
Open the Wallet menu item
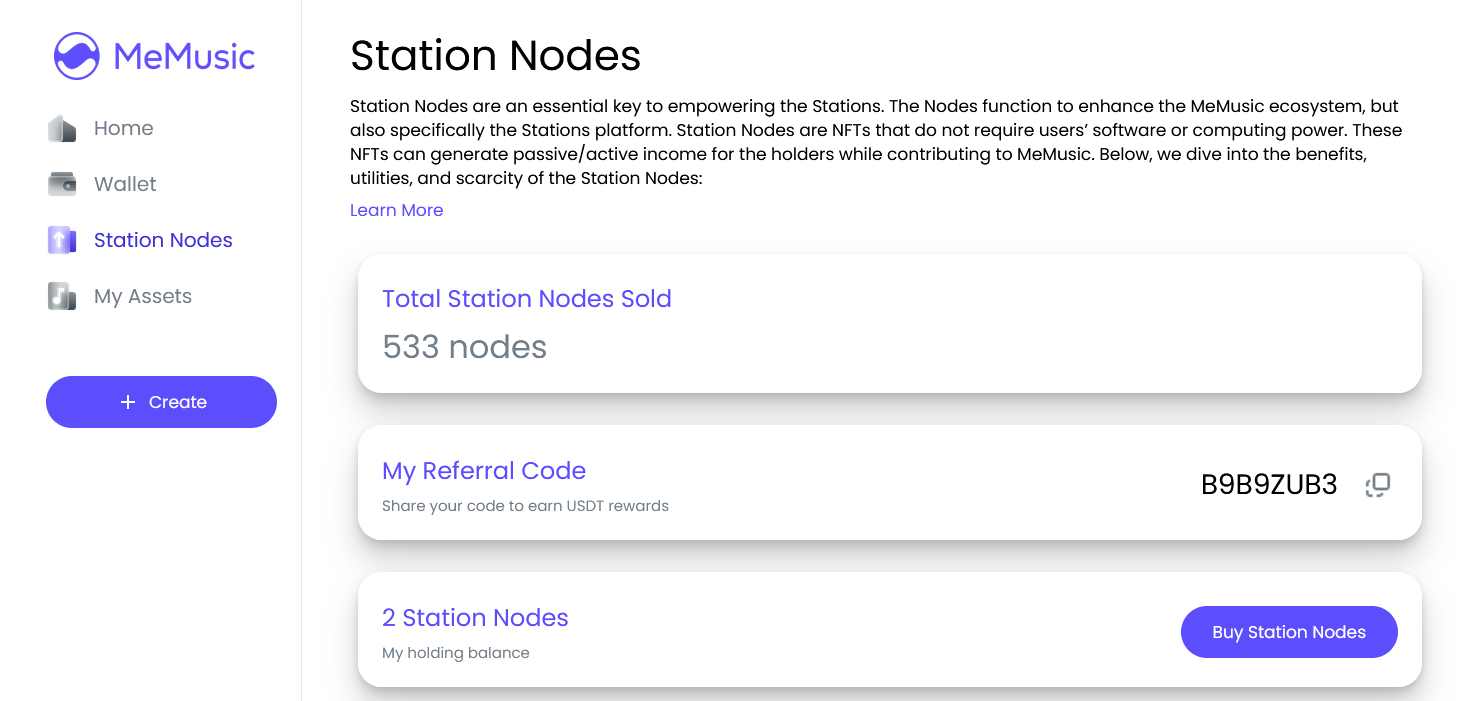pos(125,184)
